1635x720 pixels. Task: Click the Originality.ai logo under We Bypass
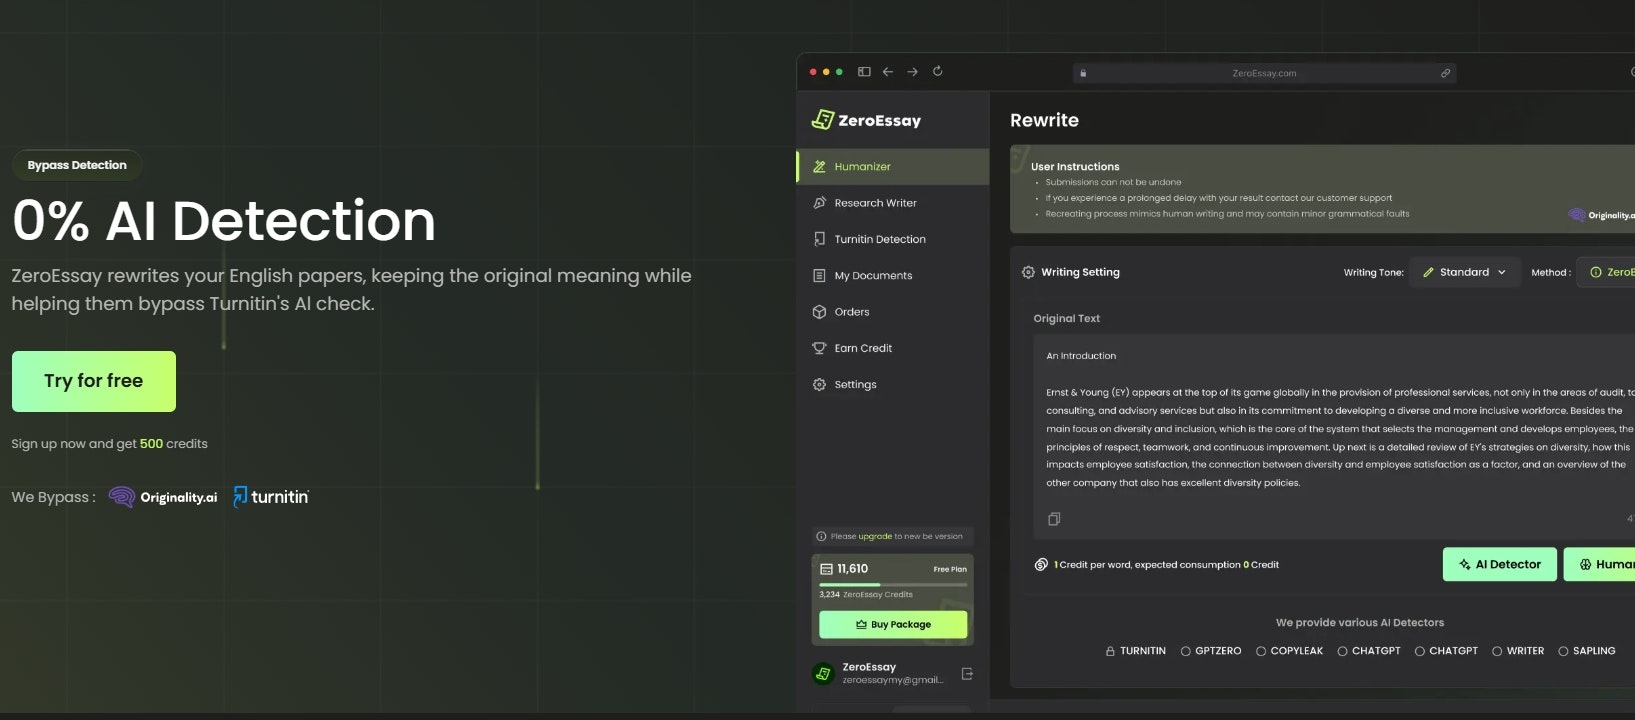click(163, 497)
